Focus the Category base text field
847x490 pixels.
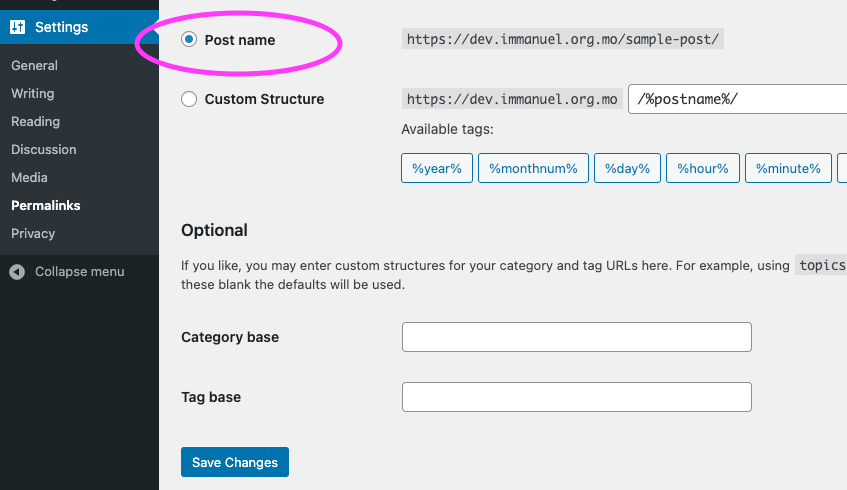[576, 337]
